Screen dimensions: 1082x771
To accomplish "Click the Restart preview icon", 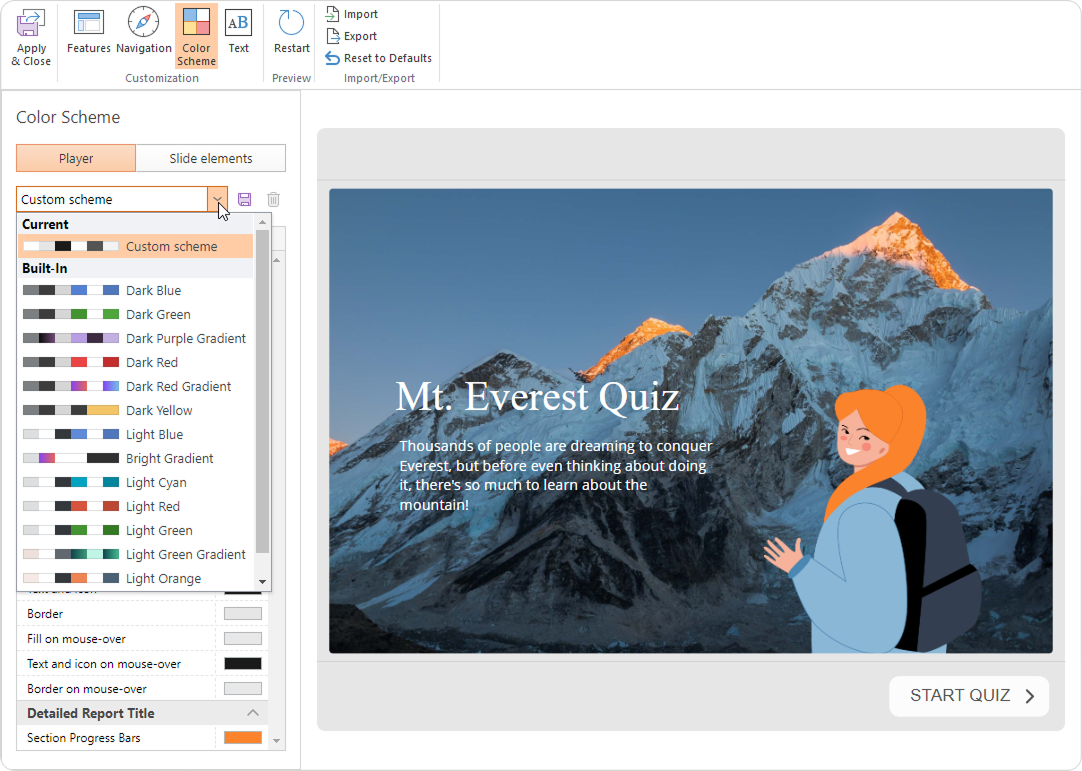I will click(x=291, y=24).
